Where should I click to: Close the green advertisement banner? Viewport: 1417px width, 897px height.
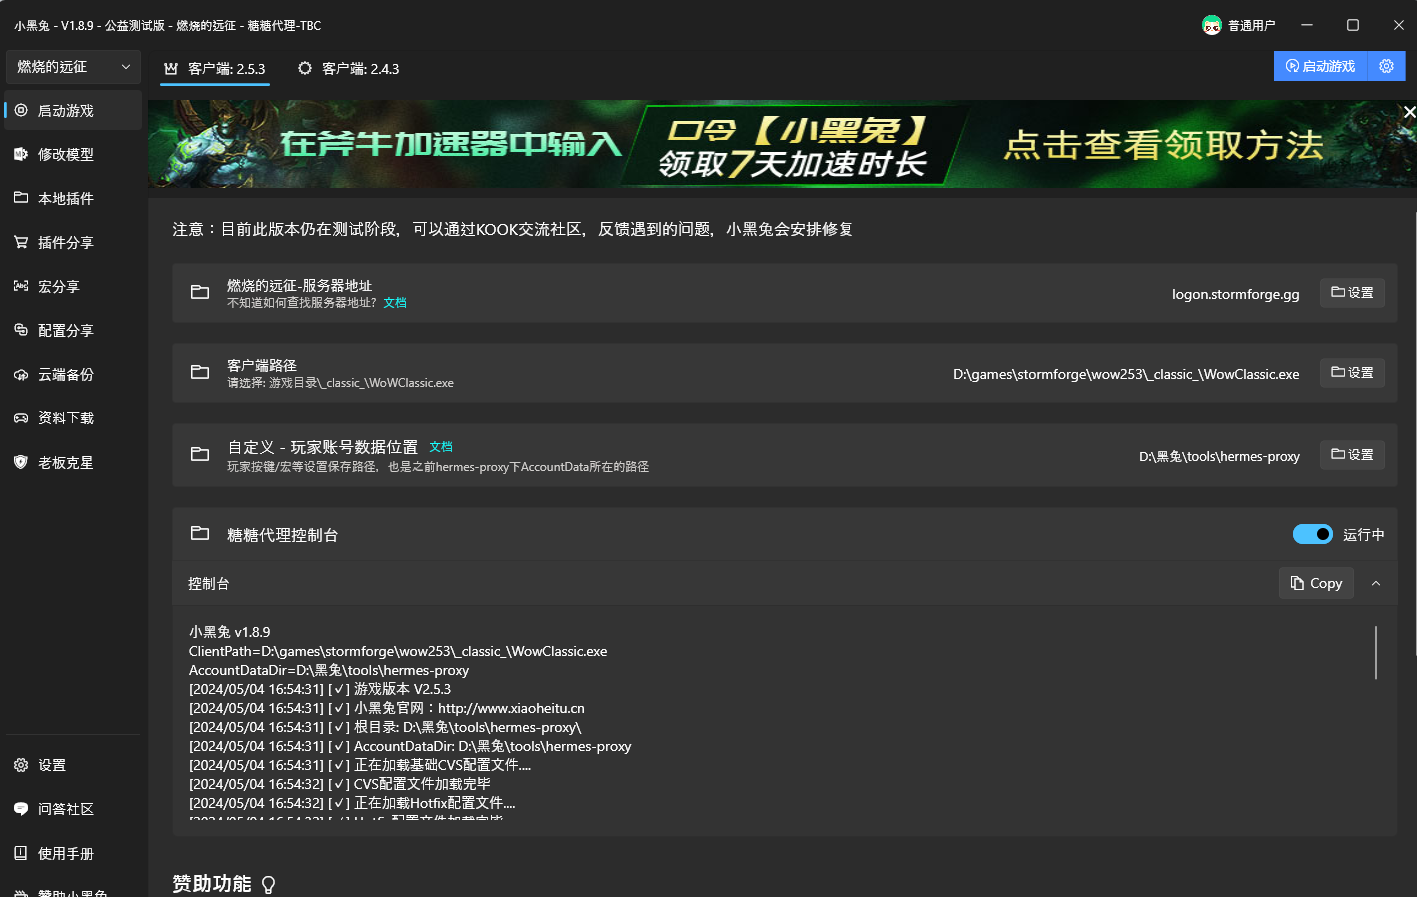[1409, 112]
